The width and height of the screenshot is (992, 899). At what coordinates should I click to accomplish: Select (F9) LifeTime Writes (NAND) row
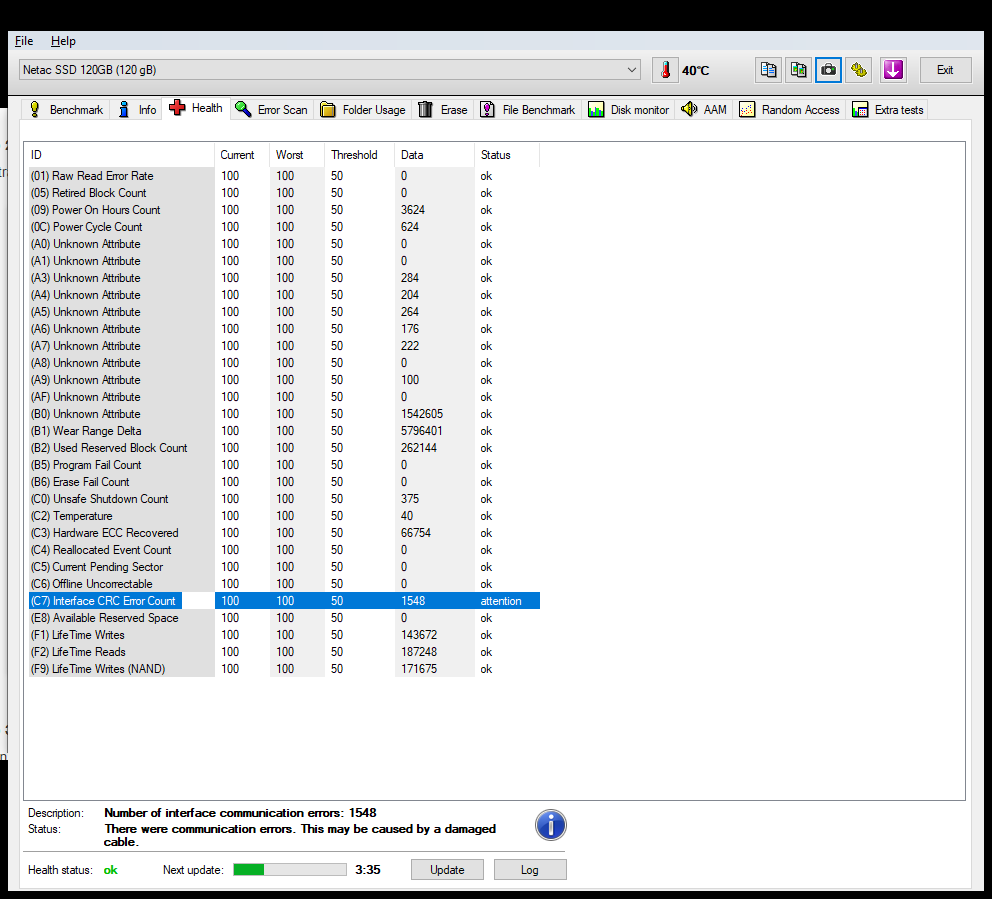(x=283, y=669)
